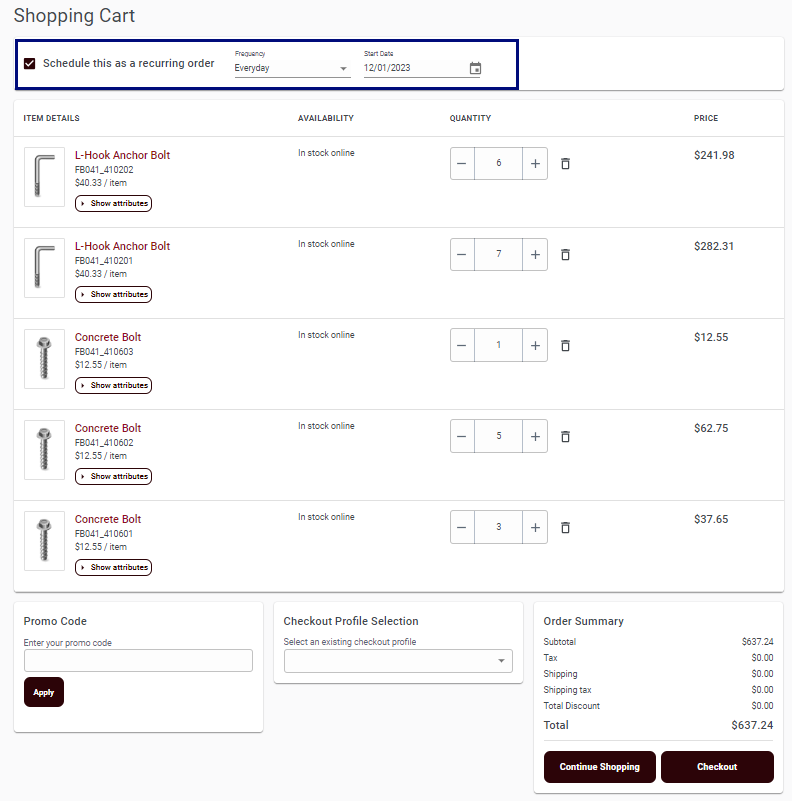The image size is (792, 801).
Task: Expand Show attributes for Concrete Bolt FB041_410601
Action: 113,567
